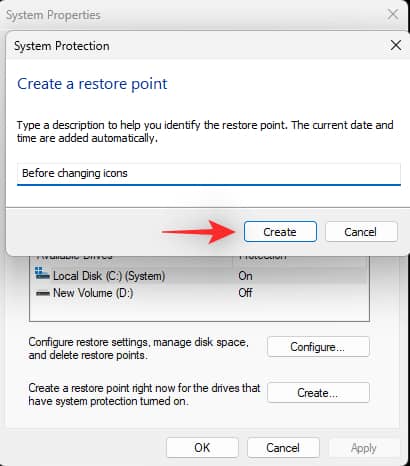410x466 pixels.
Task: Click the Create button beside the red arrow
Action: (x=280, y=232)
